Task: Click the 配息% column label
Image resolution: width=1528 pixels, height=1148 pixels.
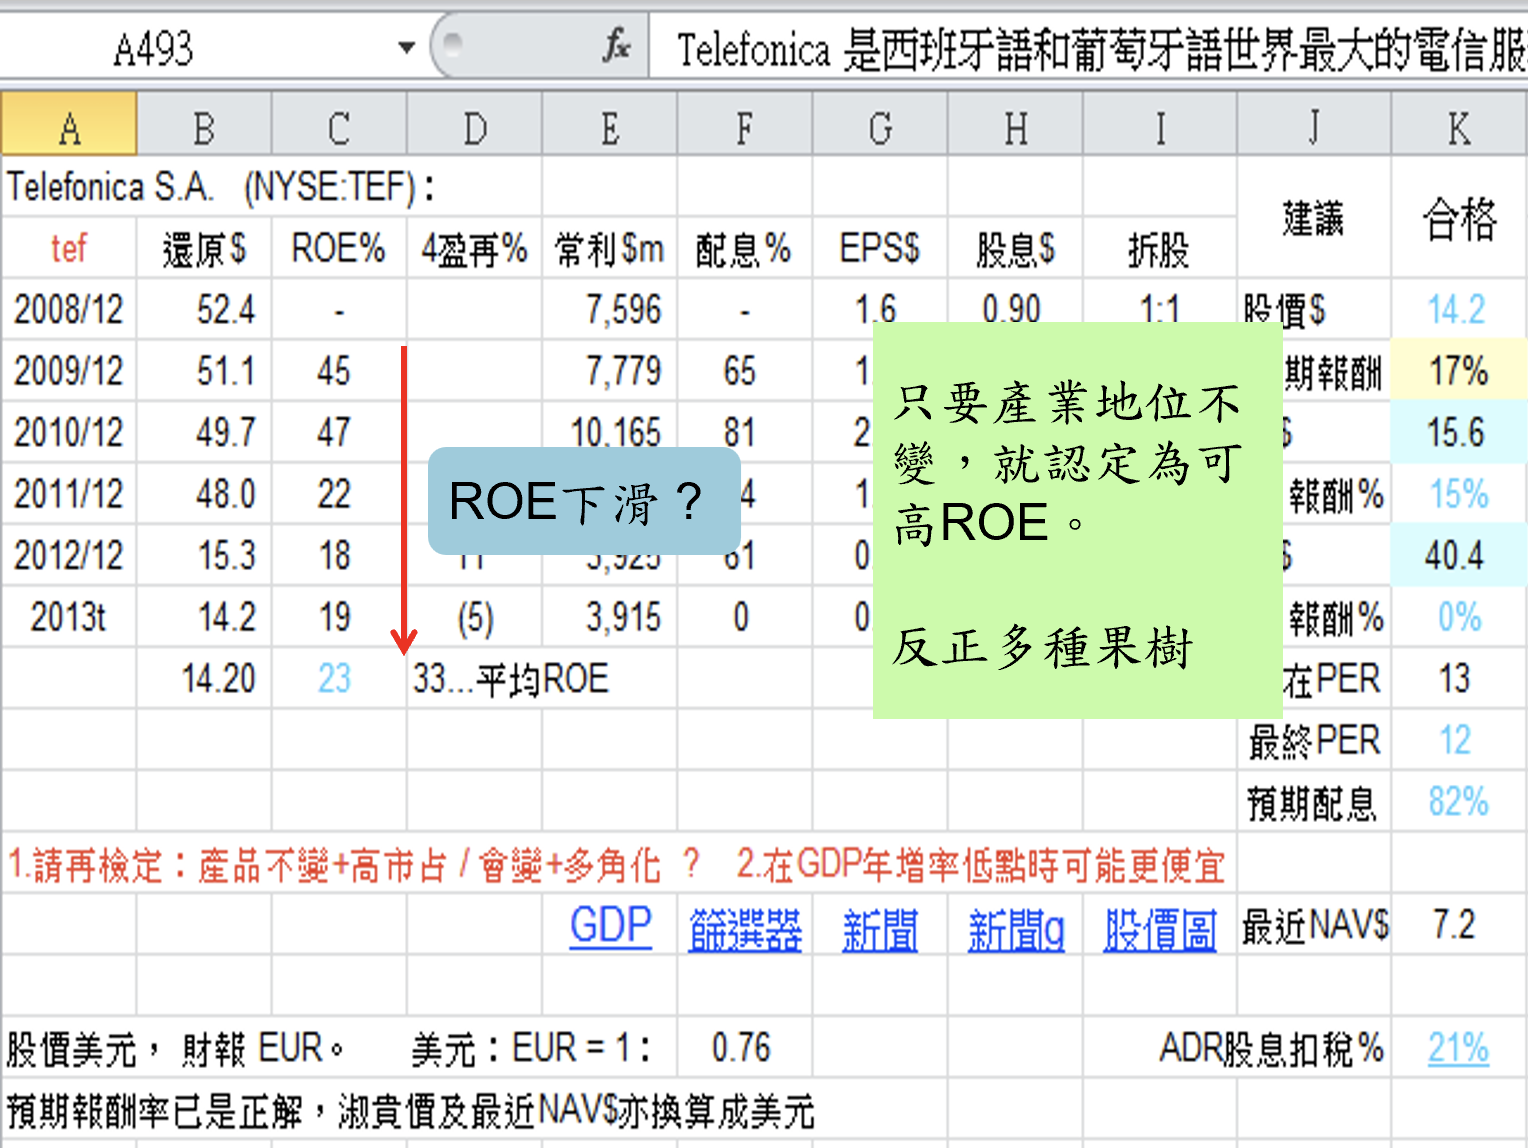Action: 744,249
